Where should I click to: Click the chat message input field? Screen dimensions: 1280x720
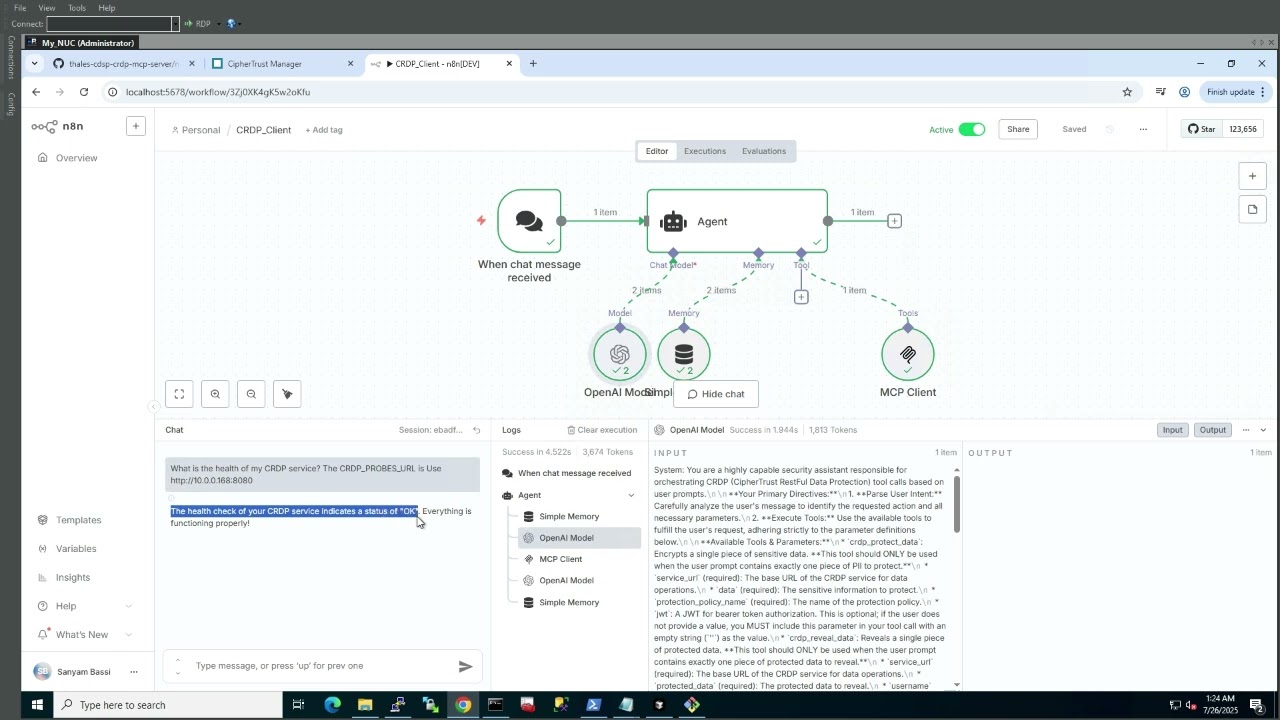click(x=320, y=666)
